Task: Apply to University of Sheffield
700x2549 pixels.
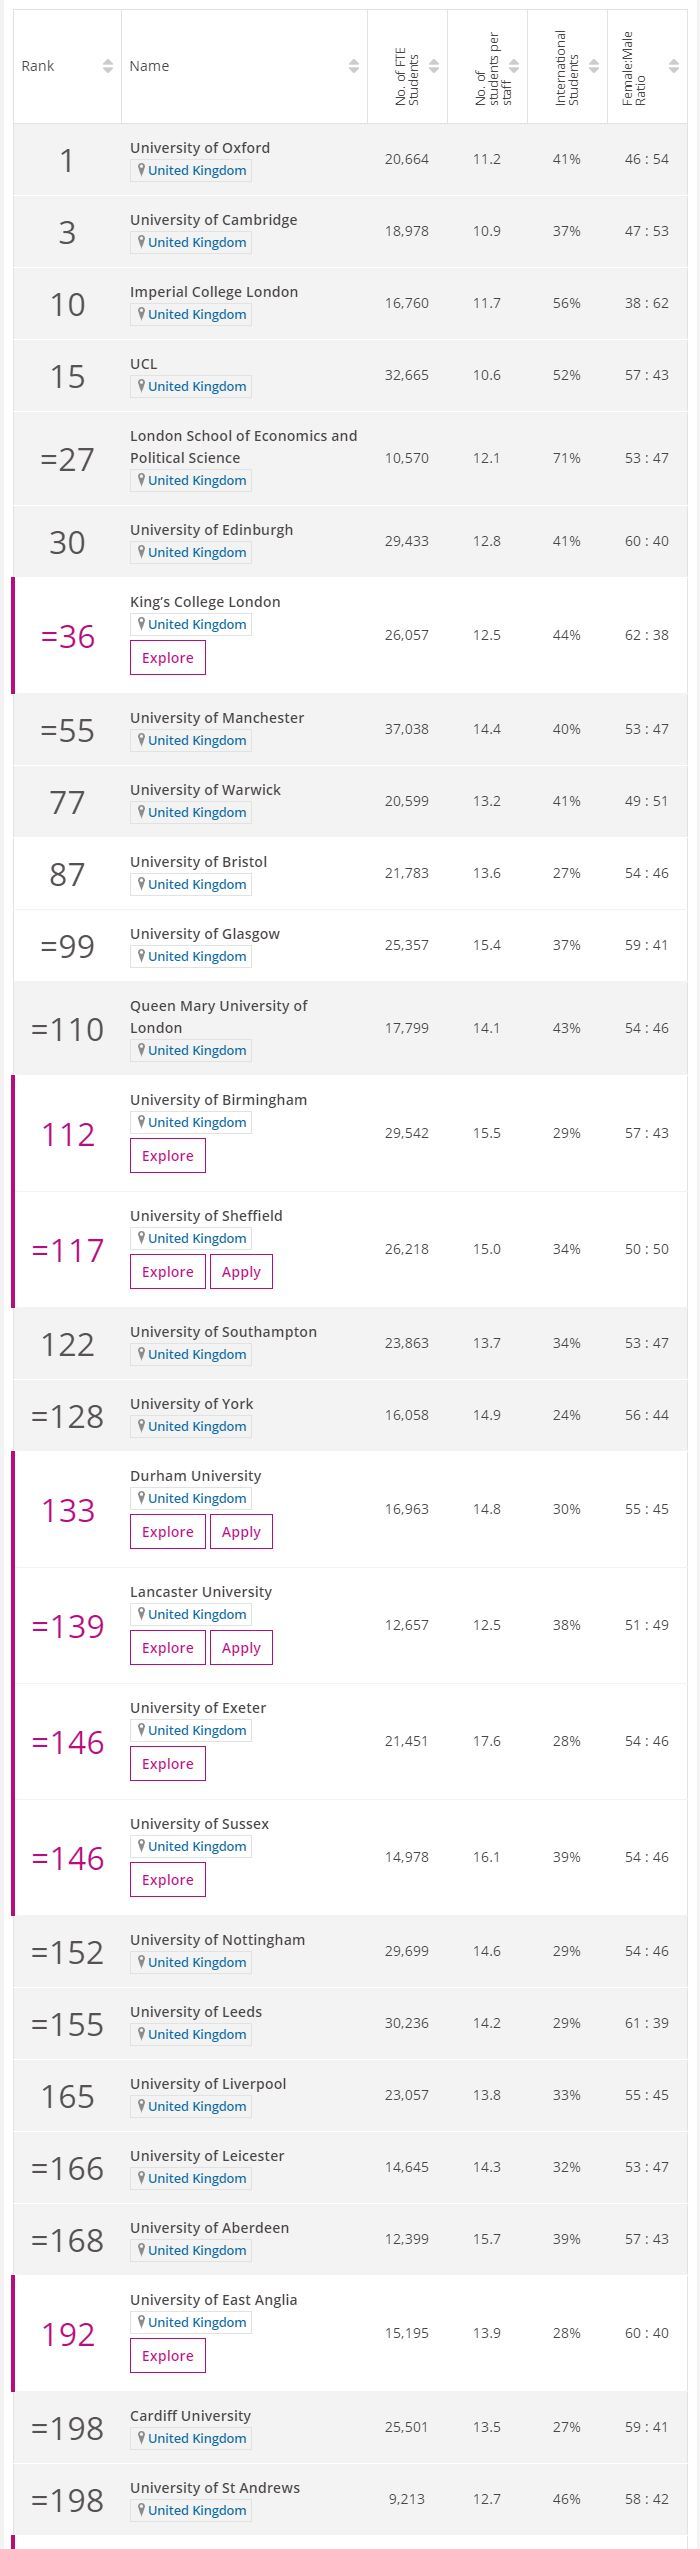Action: (241, 1272)
